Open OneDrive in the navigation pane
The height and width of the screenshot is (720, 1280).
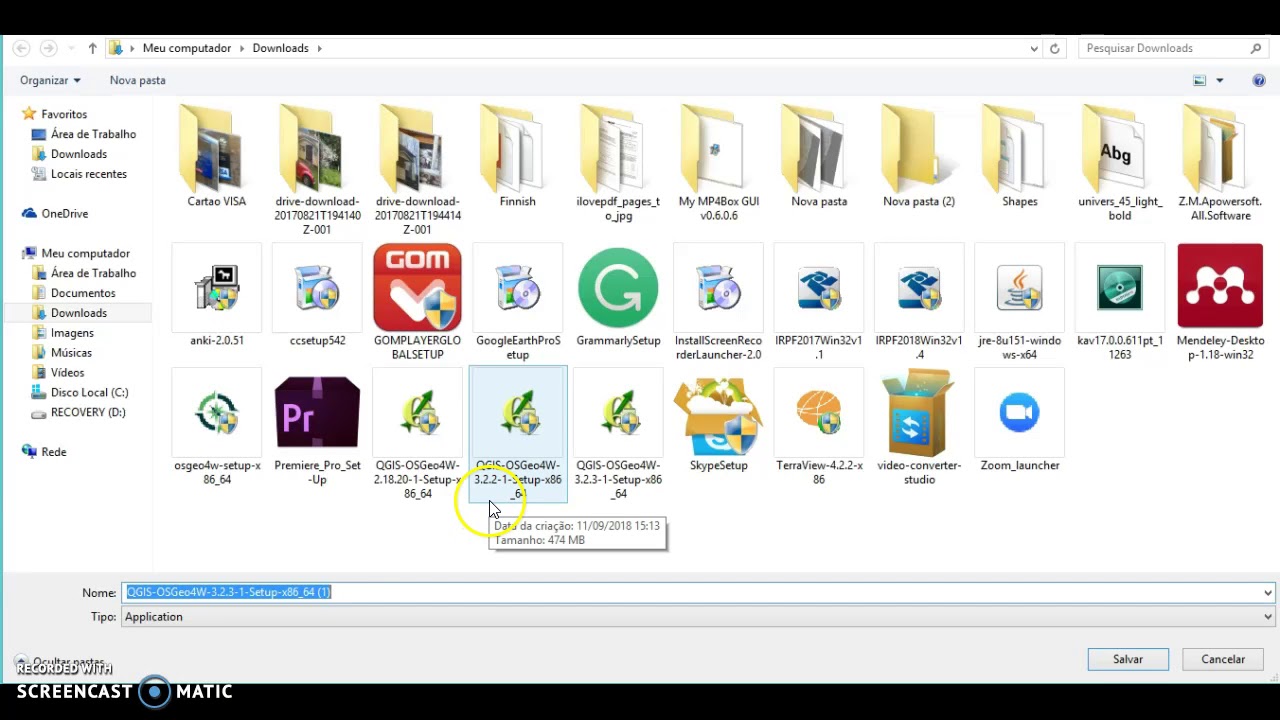pyautogui.click(x=65, y=213)
